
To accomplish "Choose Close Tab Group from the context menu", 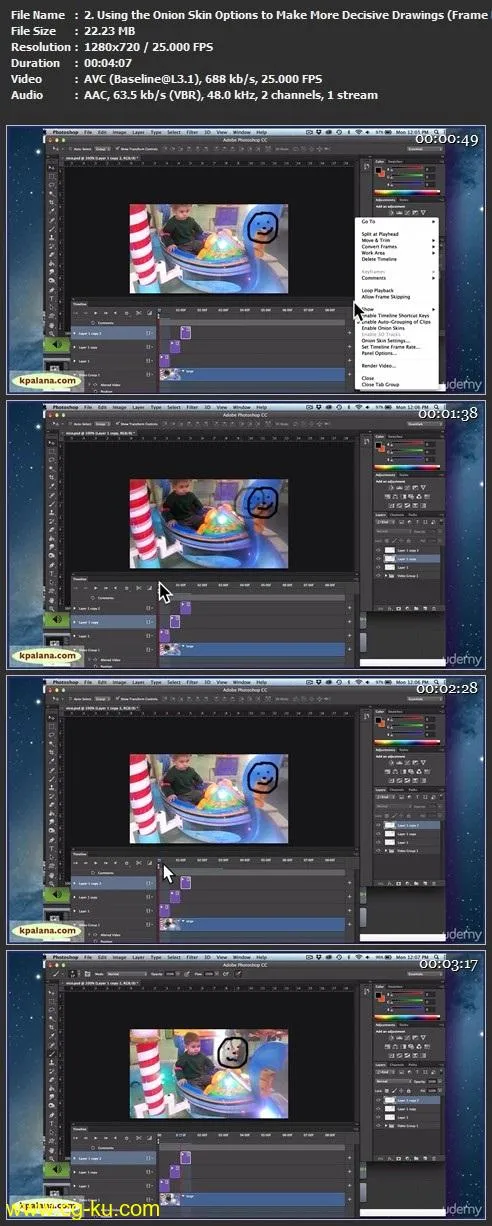I will (x=381, y=384).
